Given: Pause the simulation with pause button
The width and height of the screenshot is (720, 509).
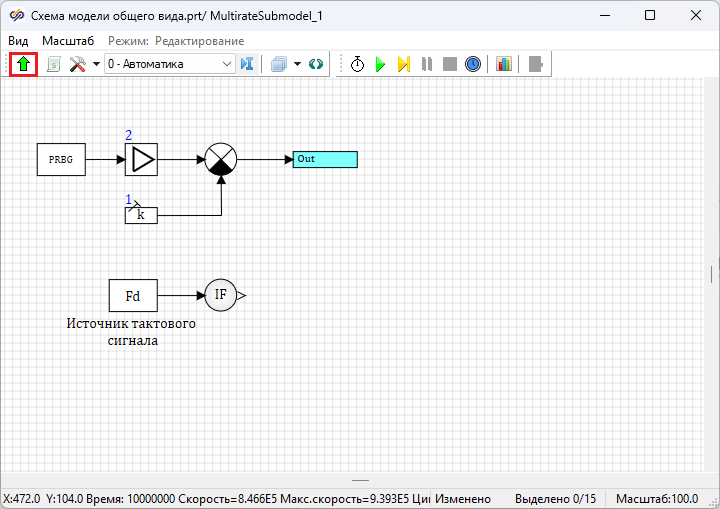Looking at the screenshot, I should 427,64.
